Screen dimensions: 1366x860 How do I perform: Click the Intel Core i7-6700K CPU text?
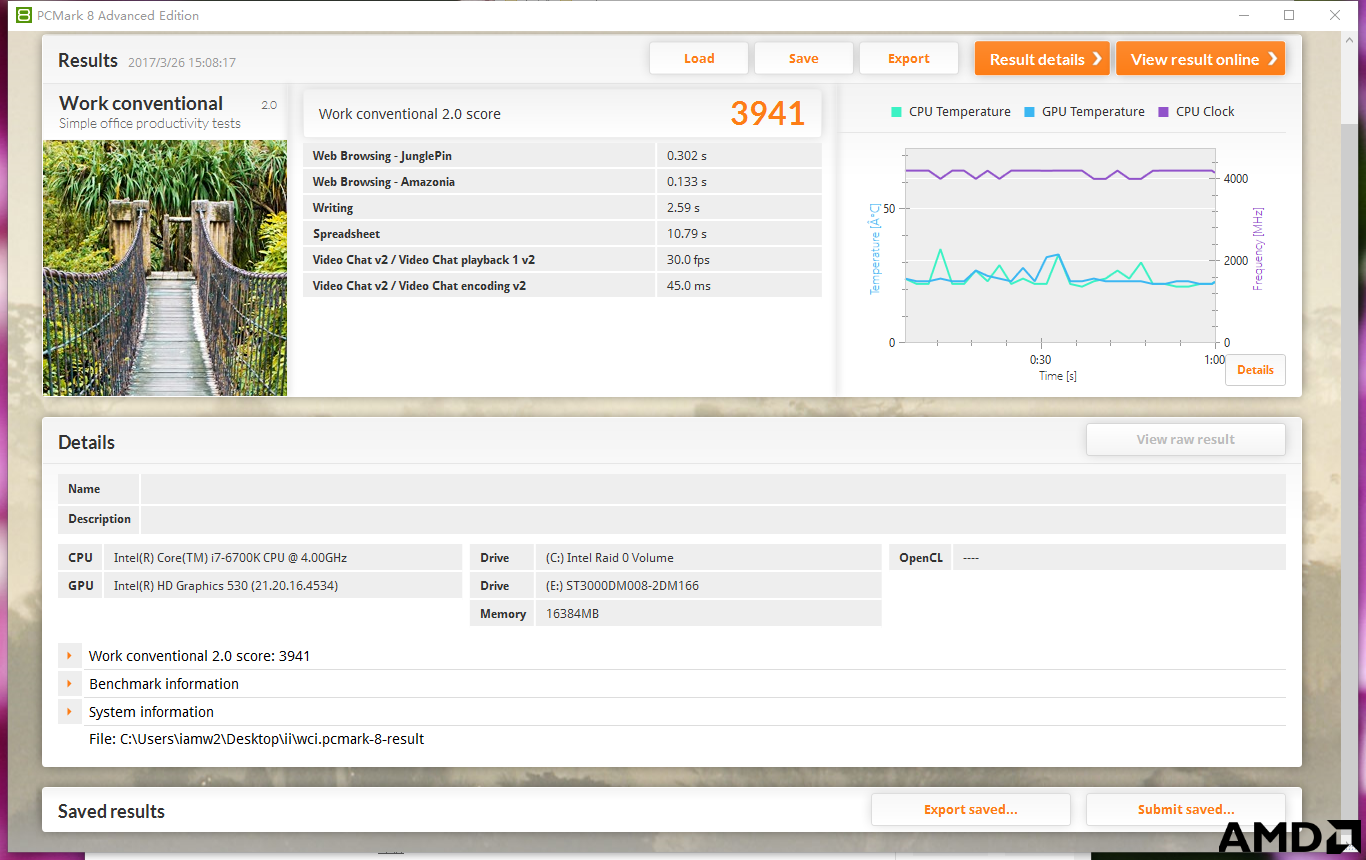pos(230,558)
